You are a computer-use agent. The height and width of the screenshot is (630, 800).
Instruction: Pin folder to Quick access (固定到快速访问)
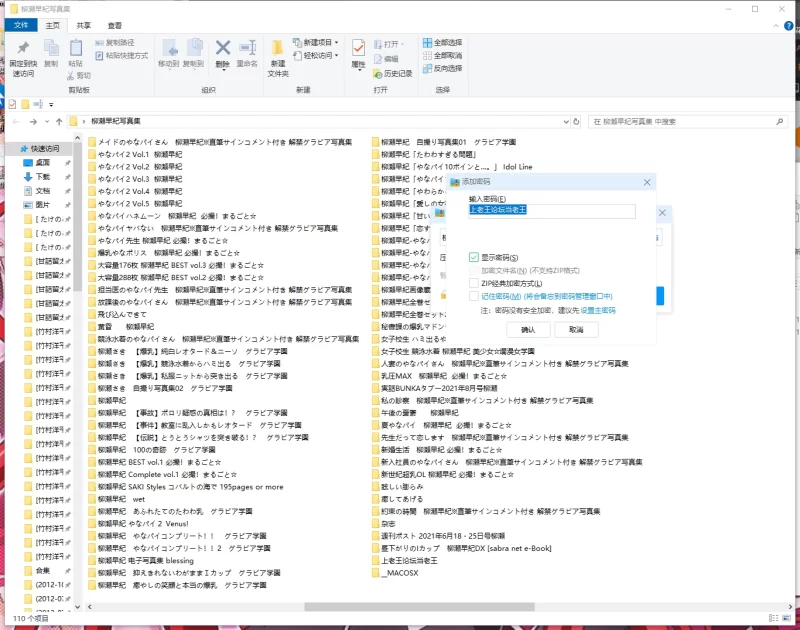(x=23, y=58)
